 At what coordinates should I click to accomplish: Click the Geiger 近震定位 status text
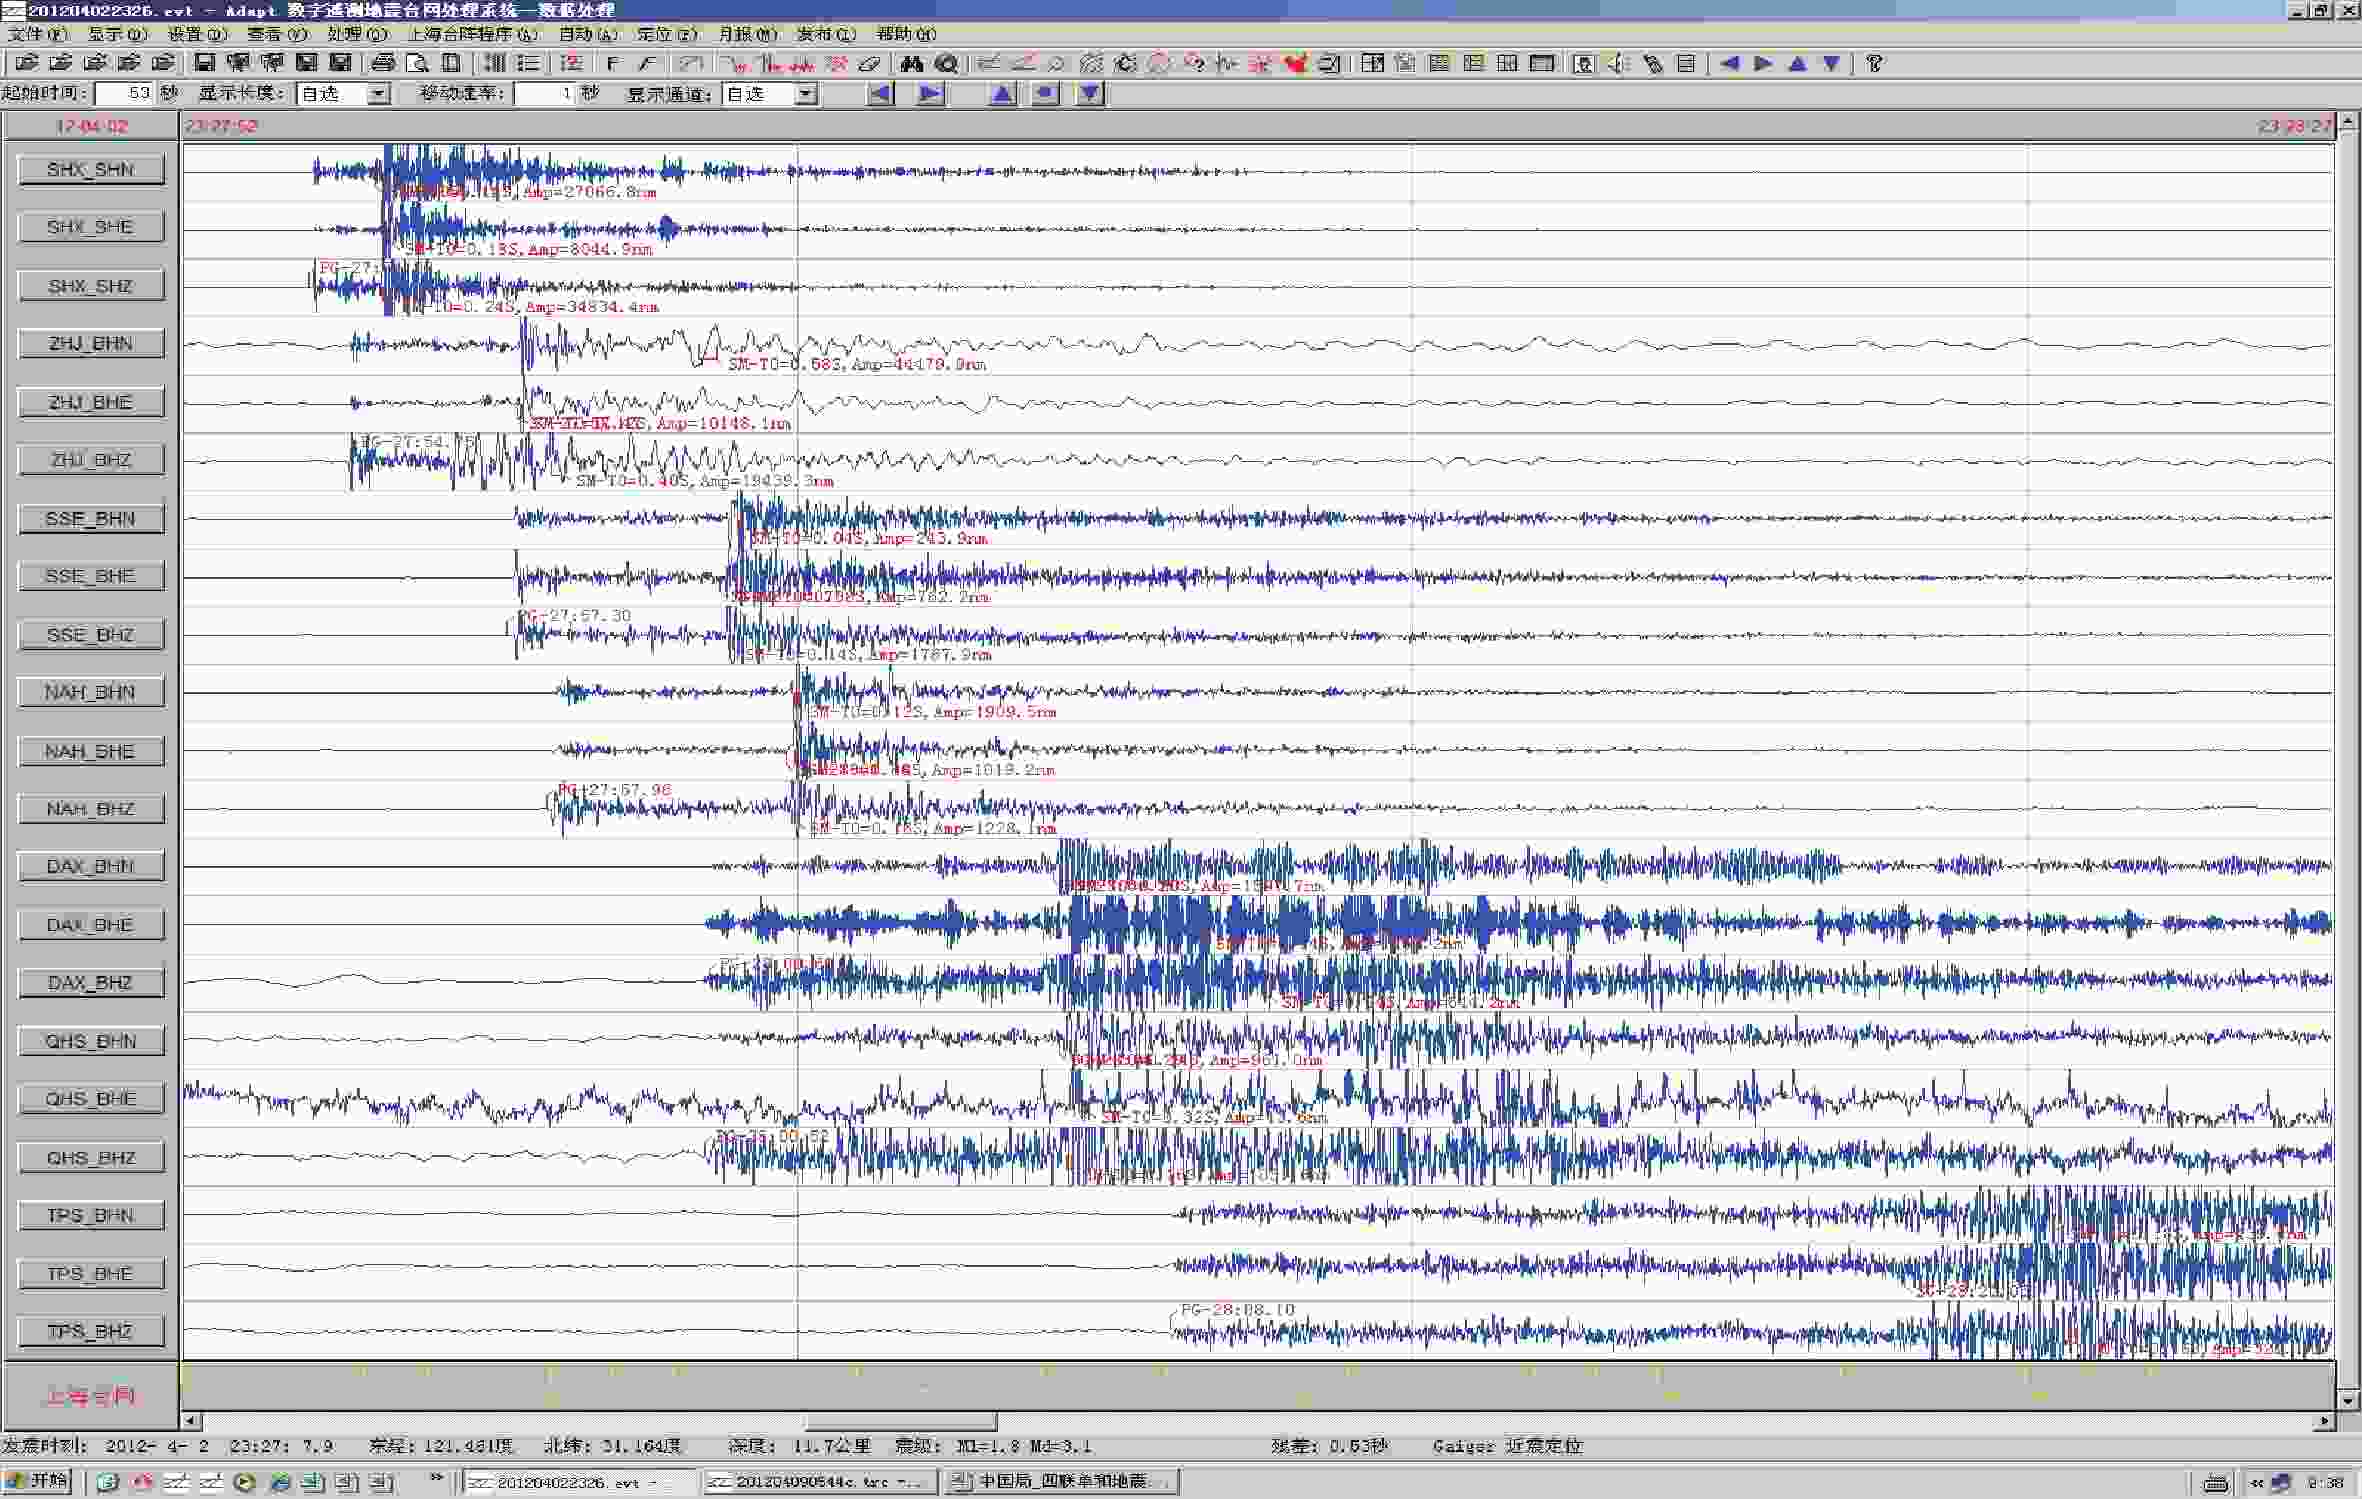pyautogui.click(x=1507, y=1446)
